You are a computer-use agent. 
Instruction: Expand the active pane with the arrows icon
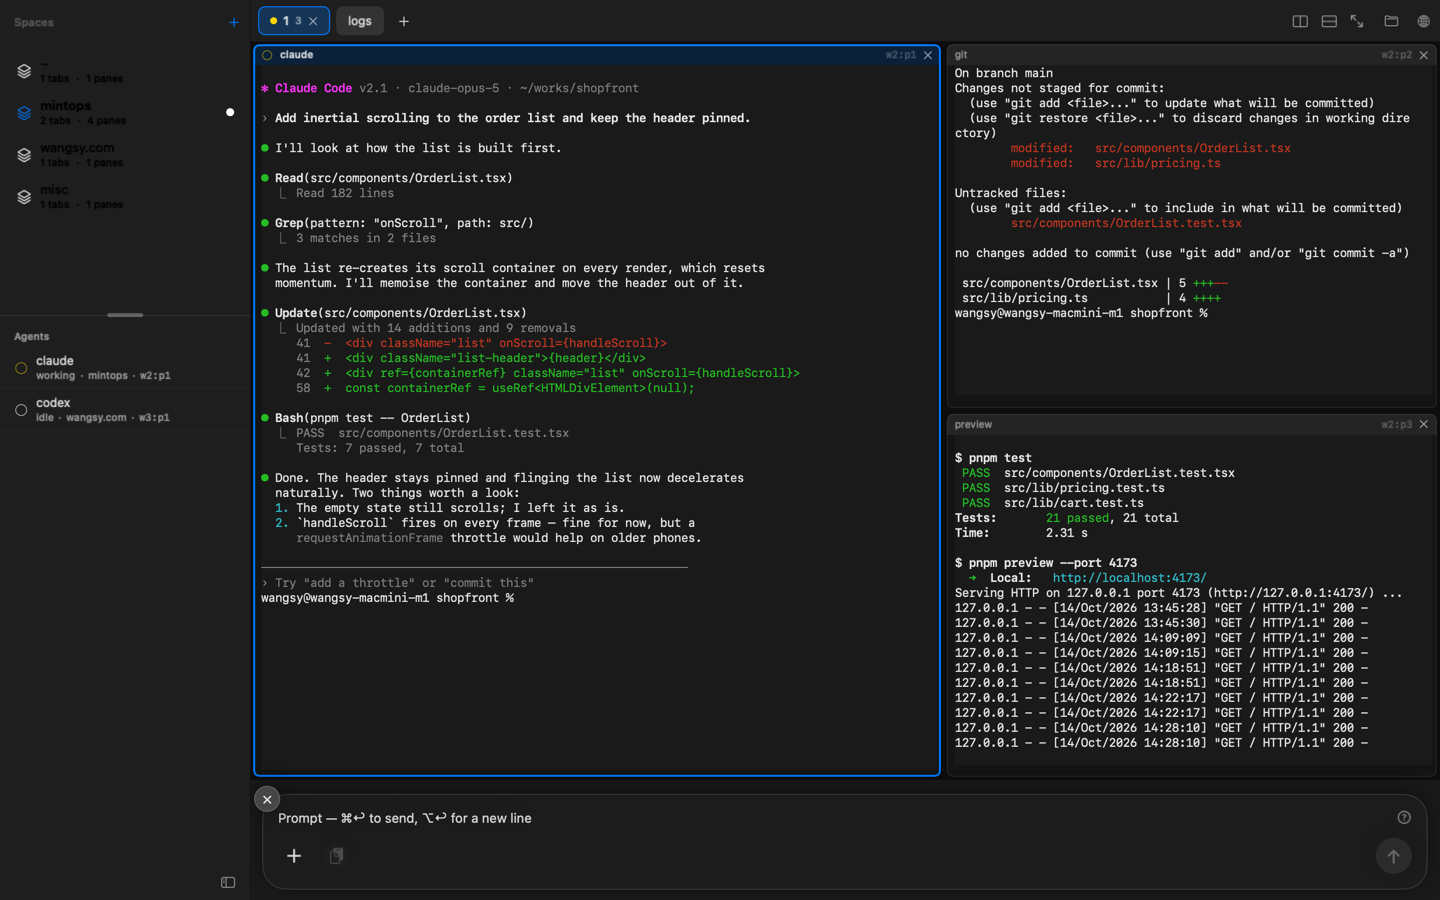point(1357,21)
